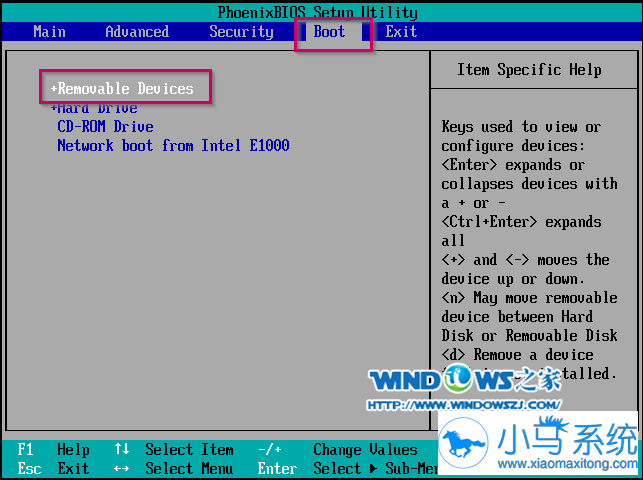Click '<n> May move removable' help line

[529, 298]
